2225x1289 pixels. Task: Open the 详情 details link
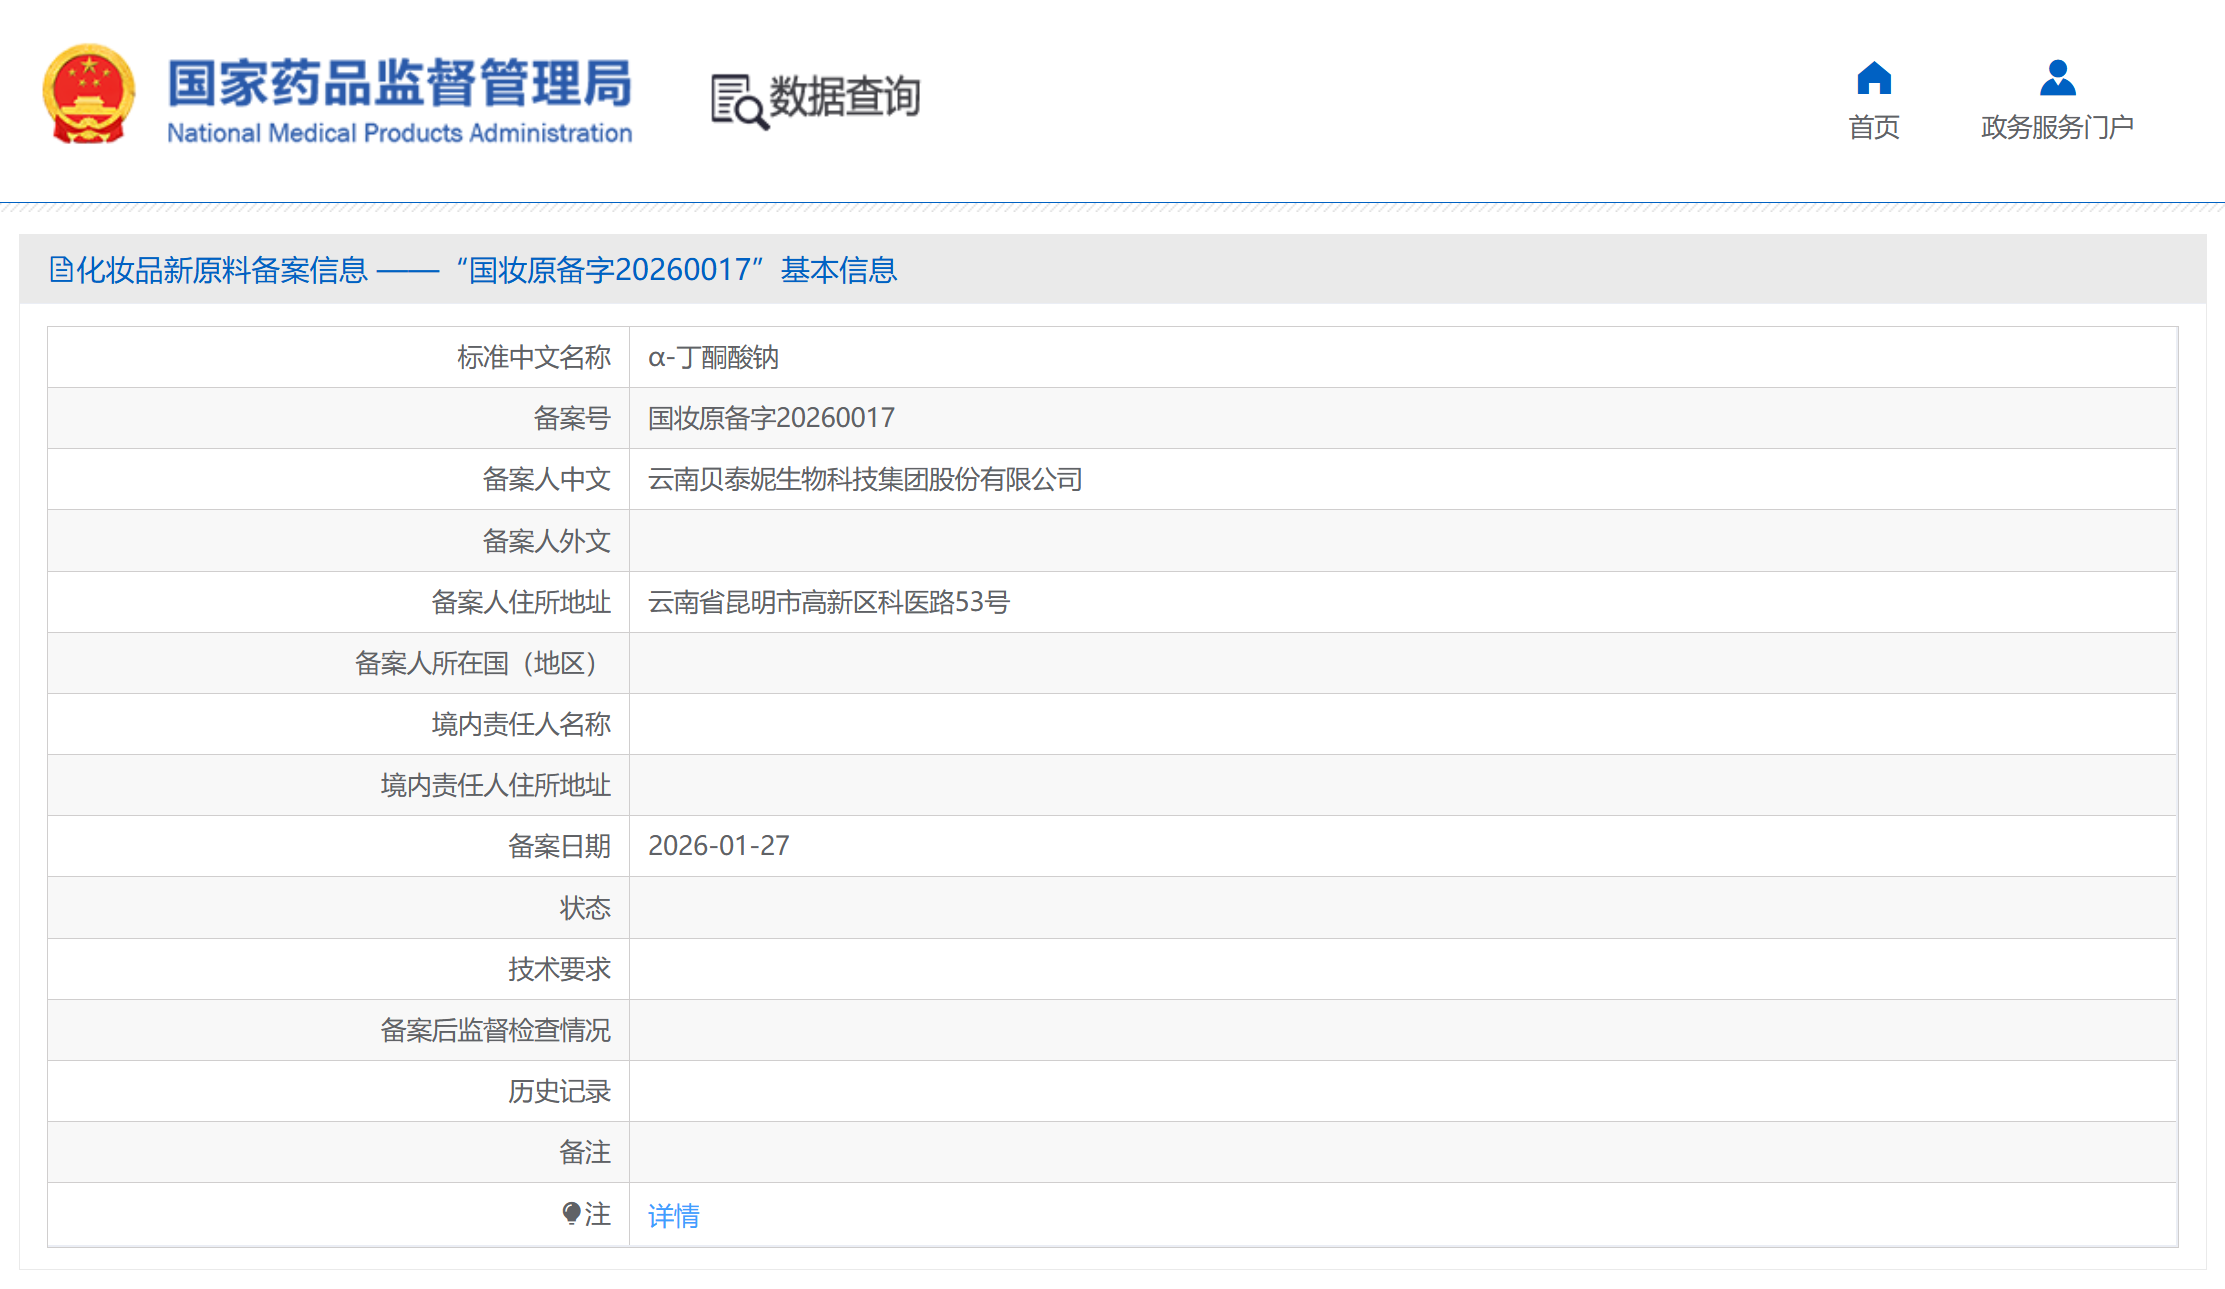pos(673,1215)
